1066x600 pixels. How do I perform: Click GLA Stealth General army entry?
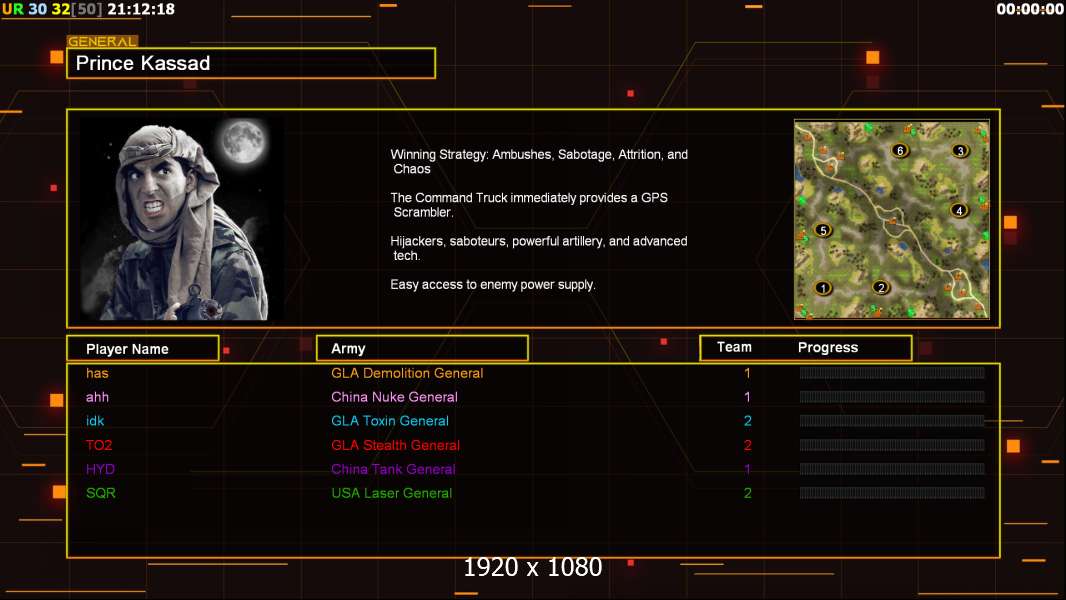click(396, 445)
